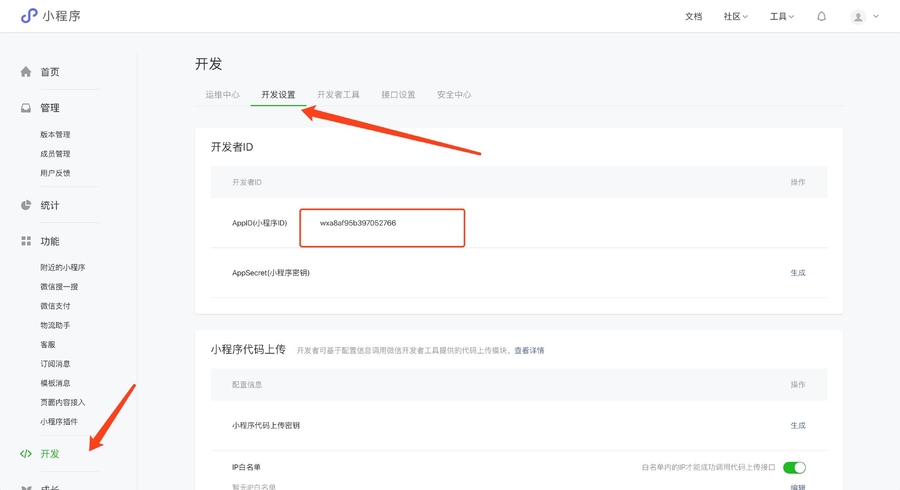Click the 功能 grid icon in sidebar

(26, 241)
